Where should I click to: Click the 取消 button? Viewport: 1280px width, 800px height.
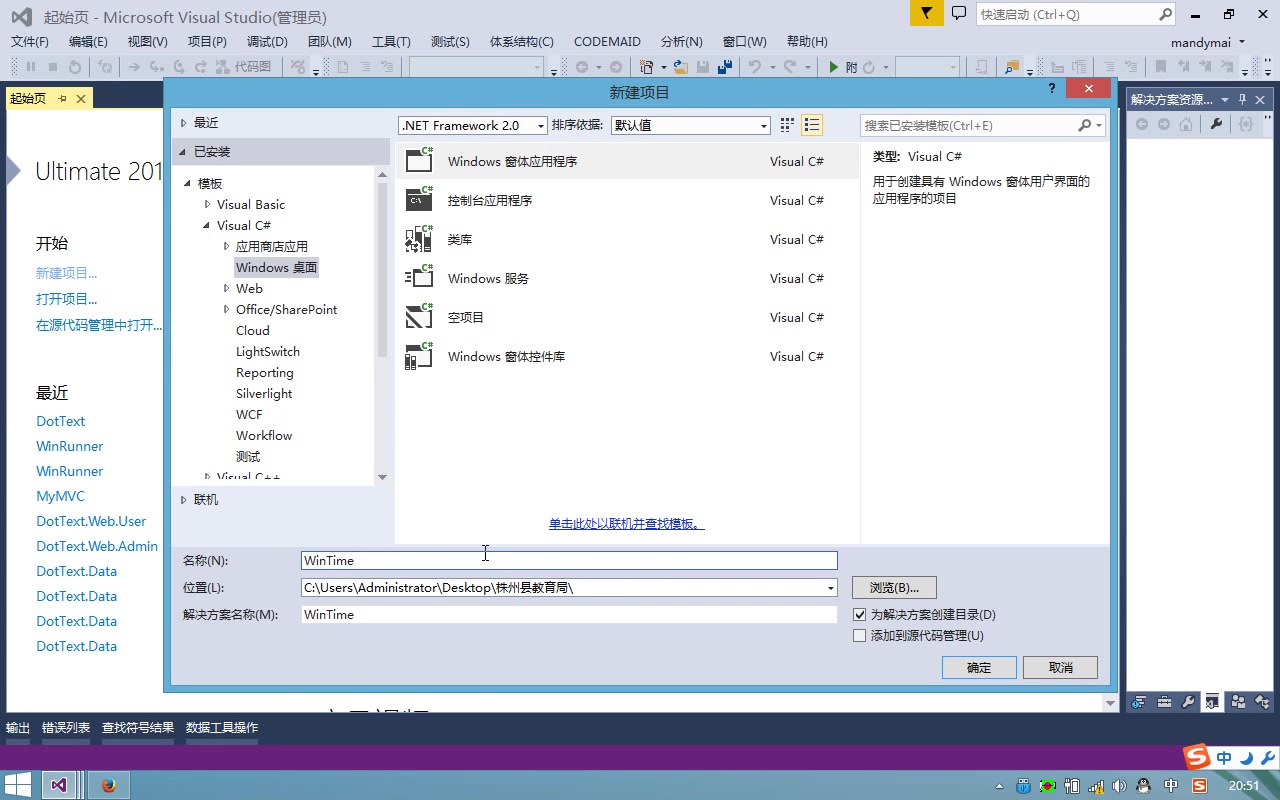click(1060, 667)
